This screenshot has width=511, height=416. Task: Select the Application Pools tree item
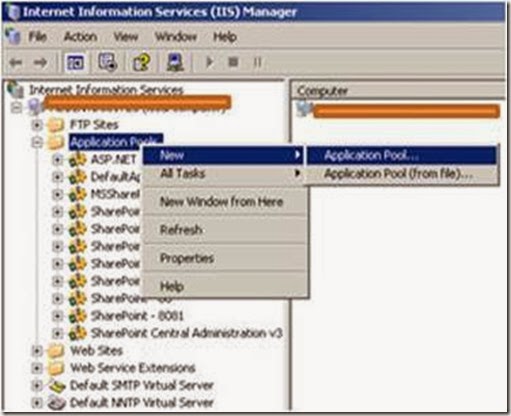pos(116,142)
